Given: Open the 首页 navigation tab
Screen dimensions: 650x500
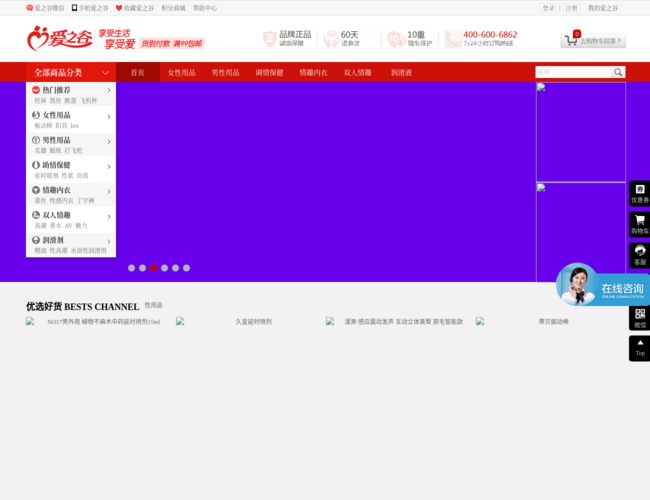Looking at the screenshot, I should (137, 73).
